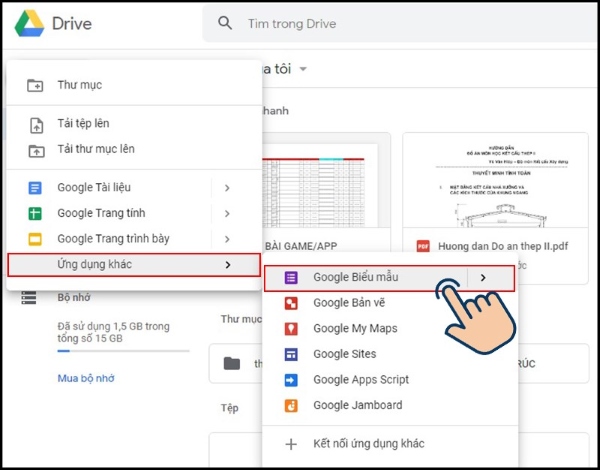
Task: Click the Google Biểu mẫu forms icon
Action: click(x=291, y=277)
